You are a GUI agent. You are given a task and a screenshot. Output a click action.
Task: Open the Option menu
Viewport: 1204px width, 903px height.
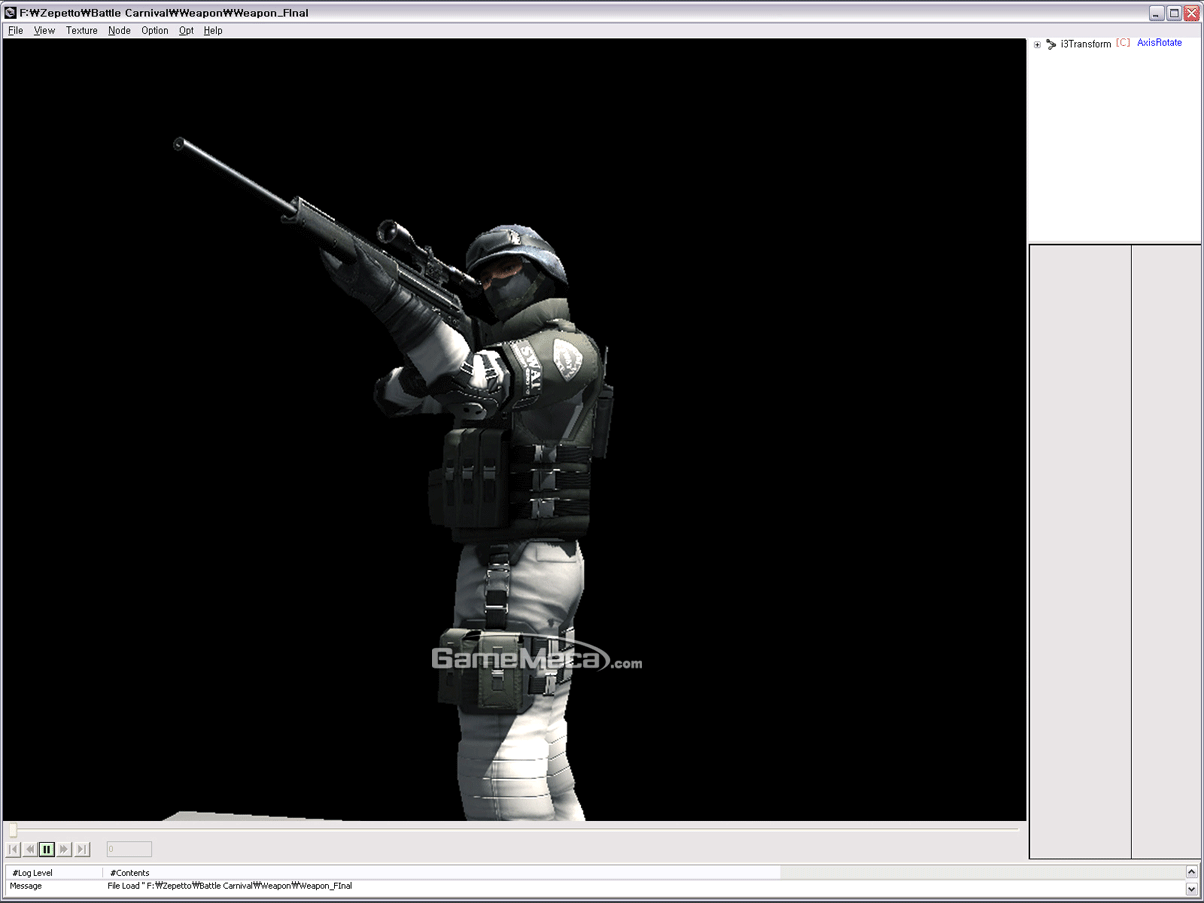[154, 30]
